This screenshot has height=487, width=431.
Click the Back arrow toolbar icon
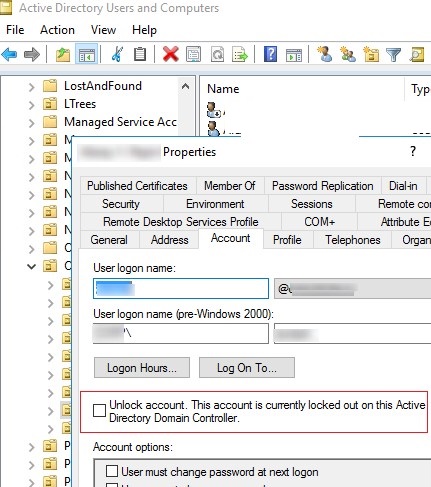9,54
